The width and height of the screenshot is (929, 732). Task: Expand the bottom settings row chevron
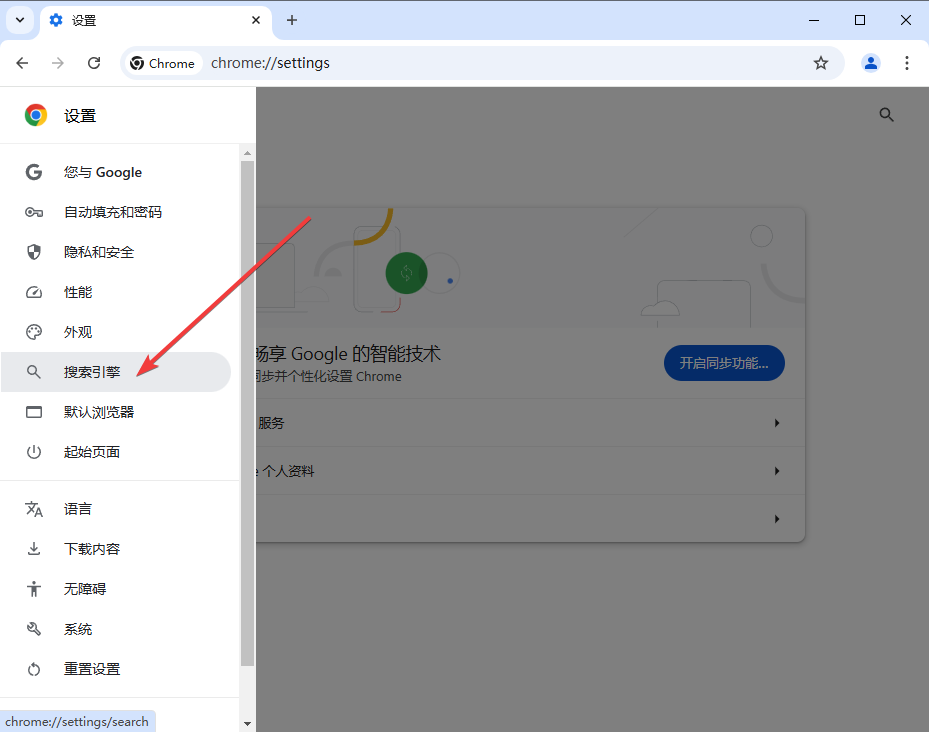777,518
